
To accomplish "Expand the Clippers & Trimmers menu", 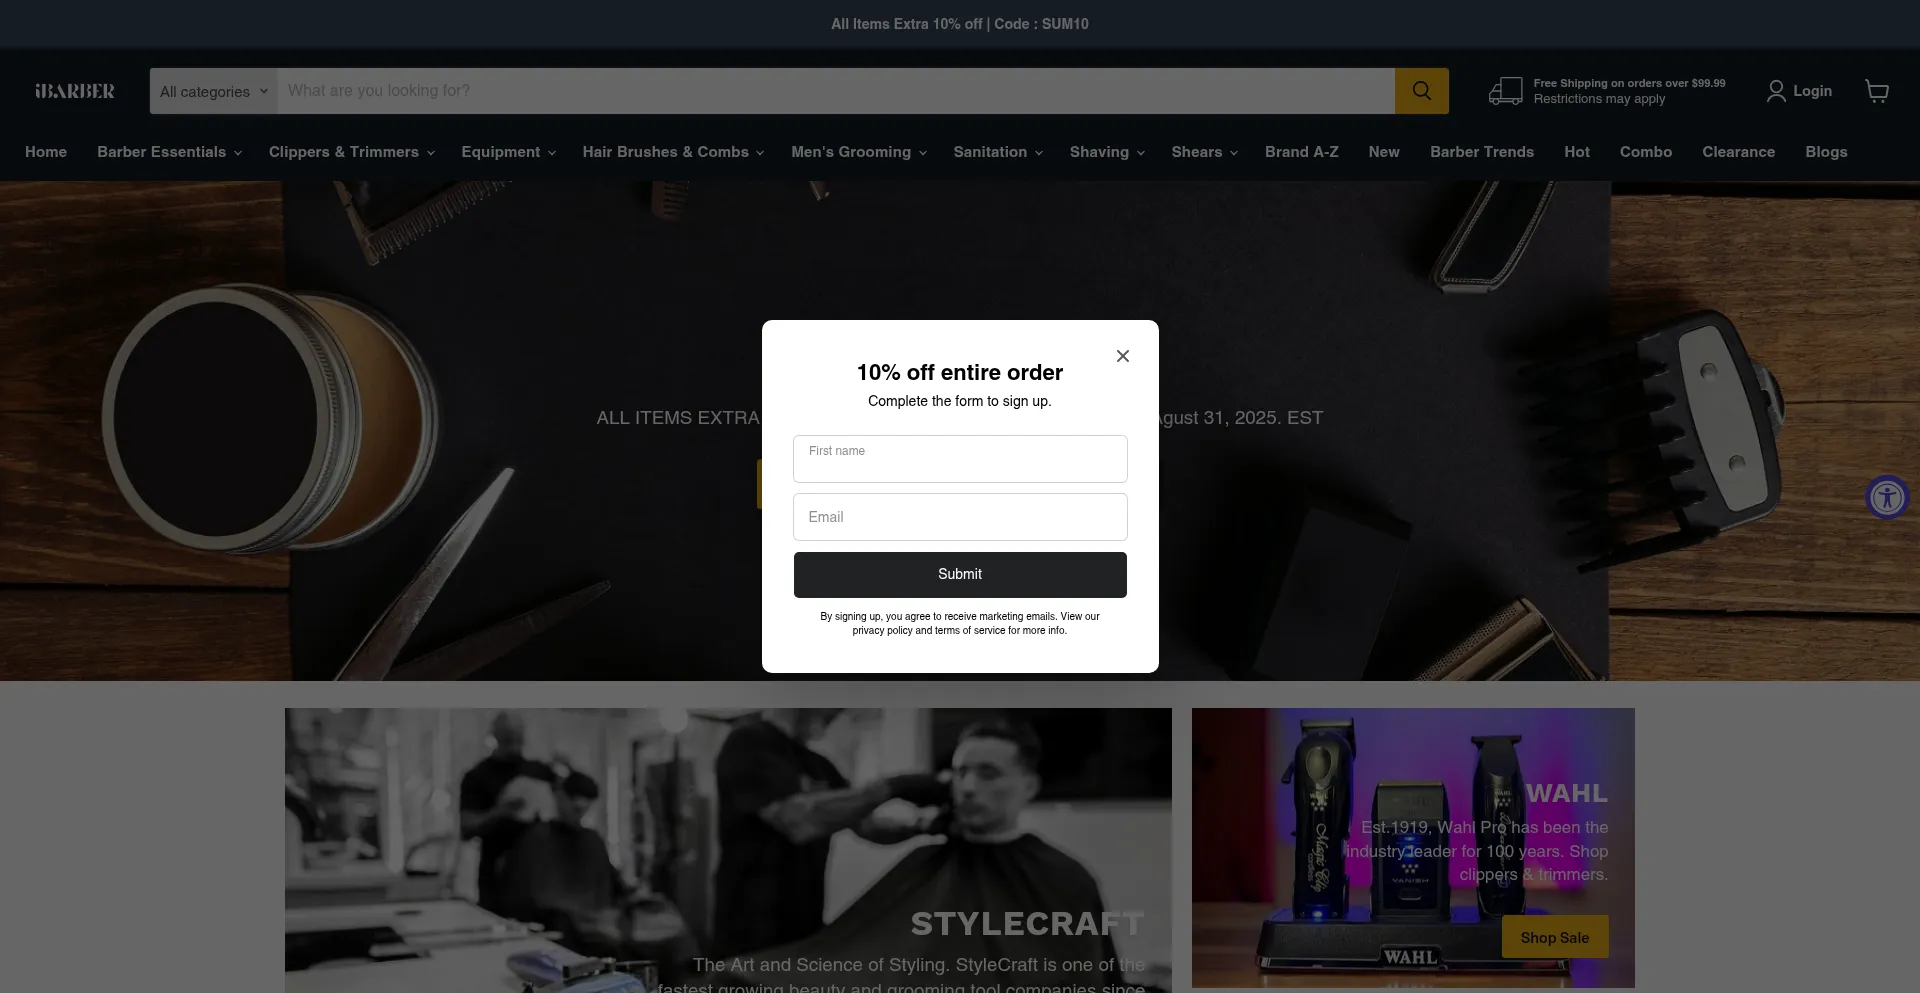I will pyautogui.click(x=351, y=152).
